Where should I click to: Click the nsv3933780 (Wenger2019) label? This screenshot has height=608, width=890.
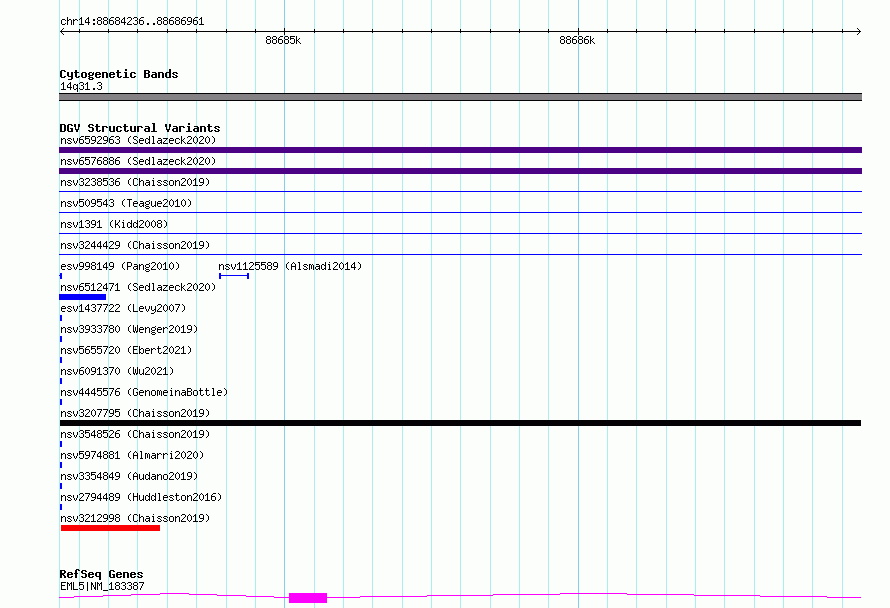pos(129,329)
